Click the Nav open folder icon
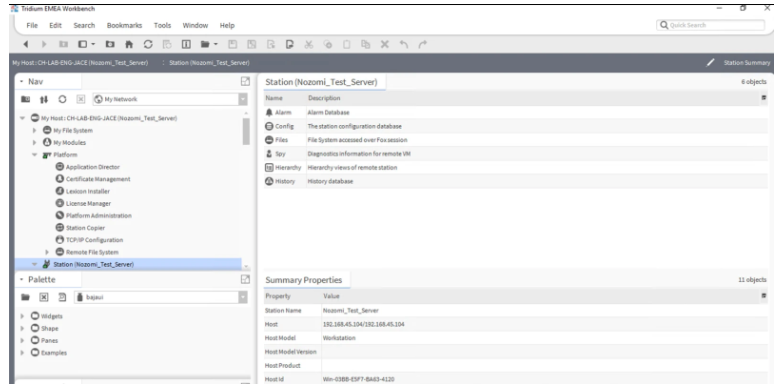The height and width of the screenshot is (390, 779). coord(25,99)
